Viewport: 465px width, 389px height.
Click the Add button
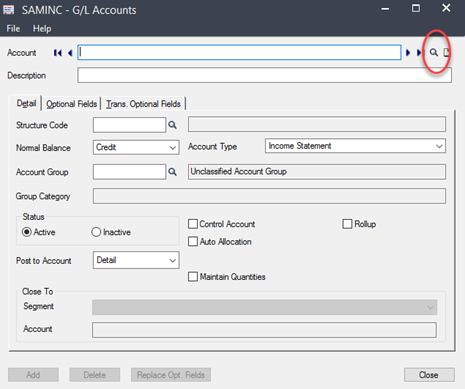tap(33, 375)
